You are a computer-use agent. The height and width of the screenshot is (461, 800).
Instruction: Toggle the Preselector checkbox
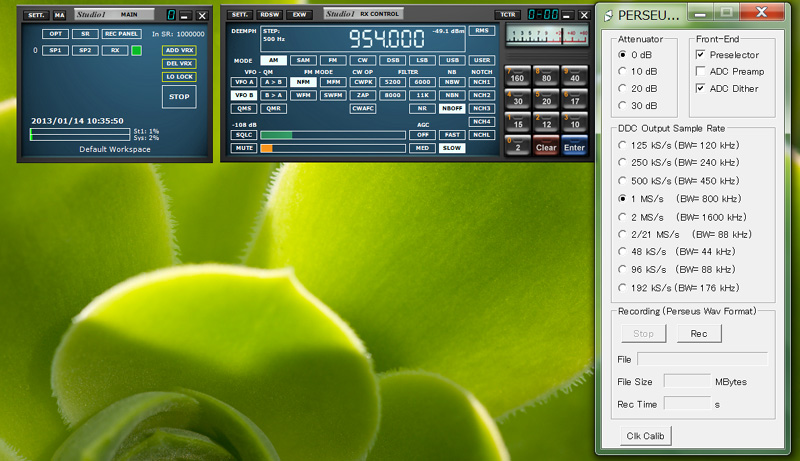point(701,54)
